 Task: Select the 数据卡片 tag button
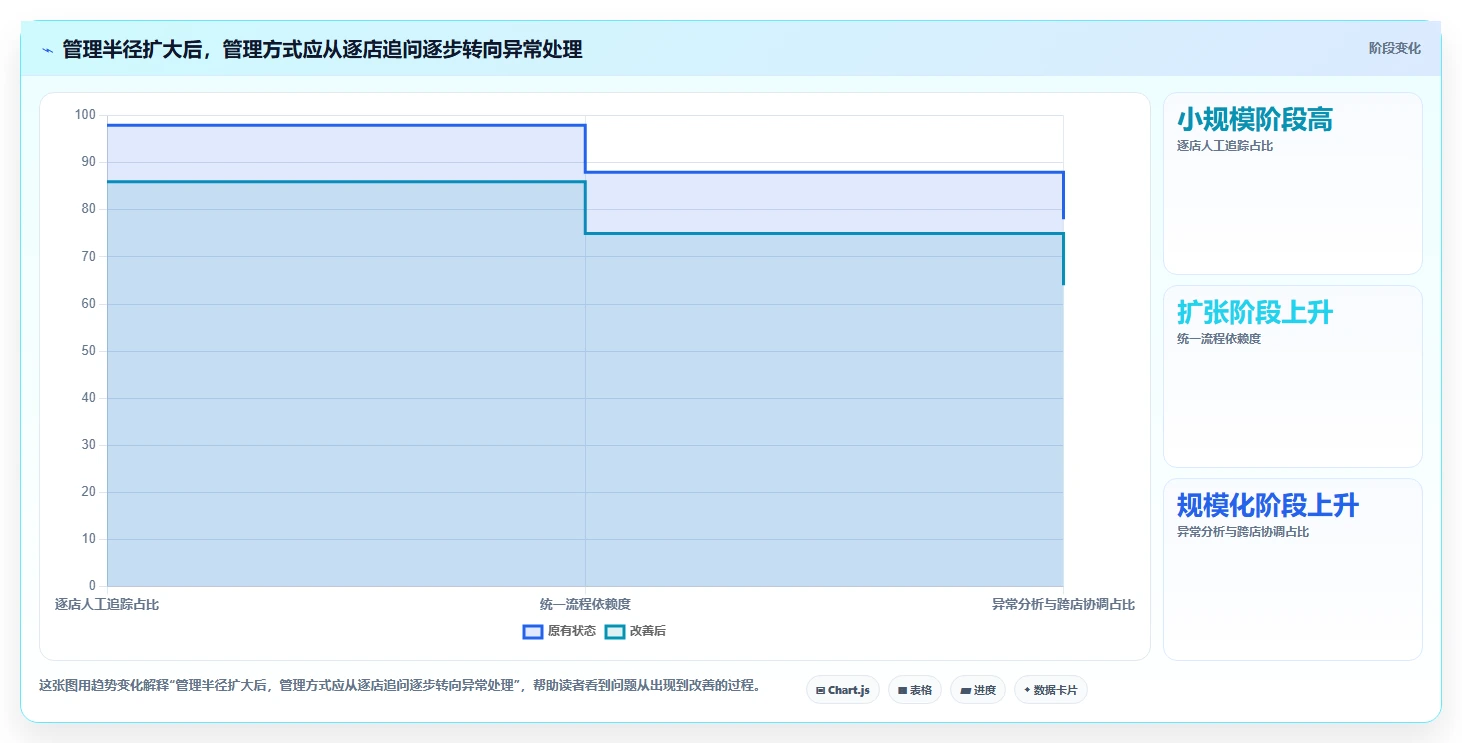[1051, 690]
